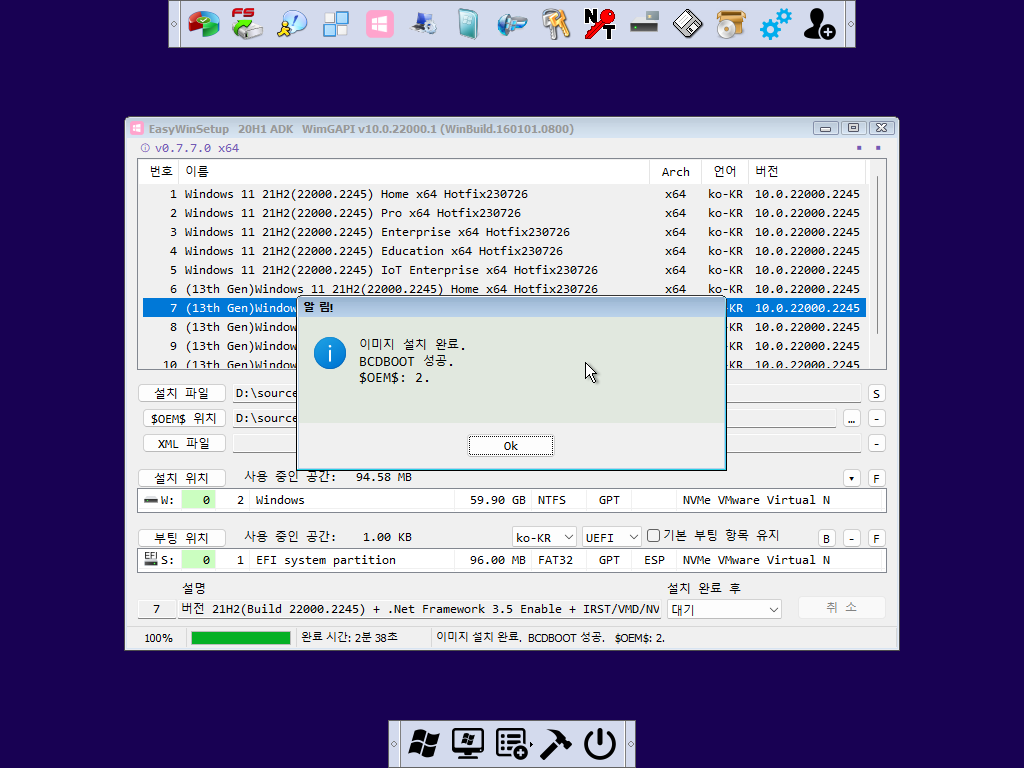Click the F button on 부팅 위치 row

876,539
